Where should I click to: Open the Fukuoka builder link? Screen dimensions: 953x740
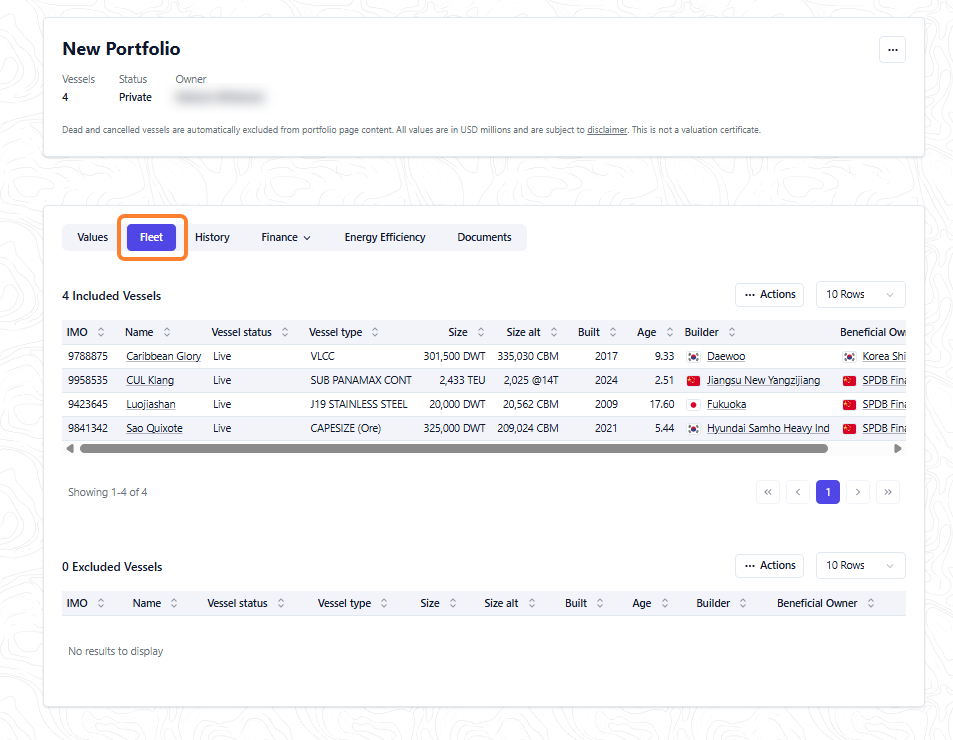point(726,405)
